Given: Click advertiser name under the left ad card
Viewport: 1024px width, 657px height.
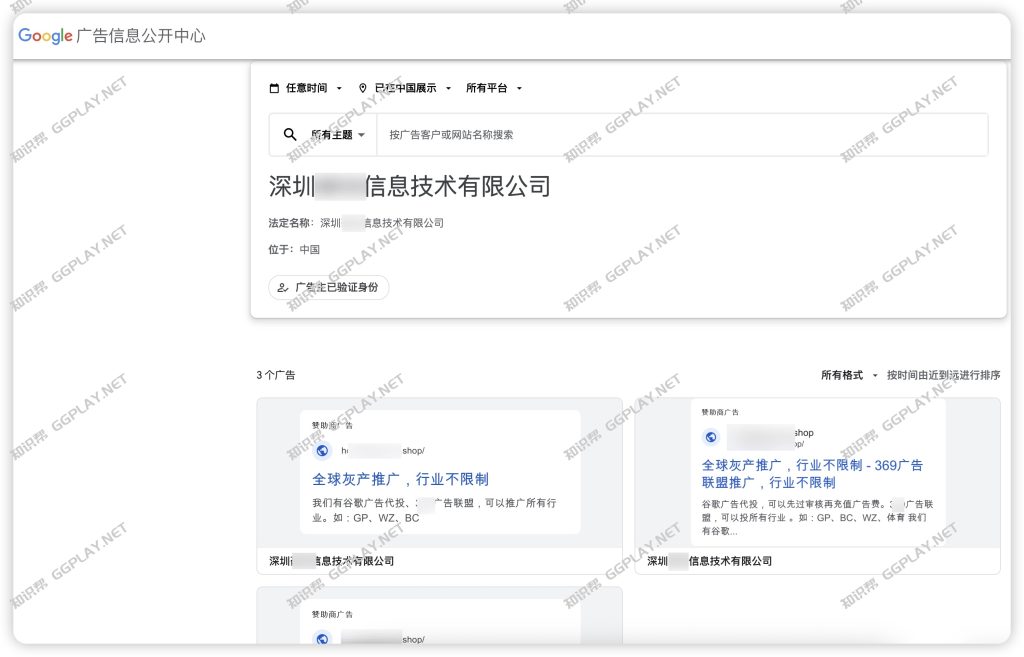Looking at the screenshot, I should tap(332, 561).
